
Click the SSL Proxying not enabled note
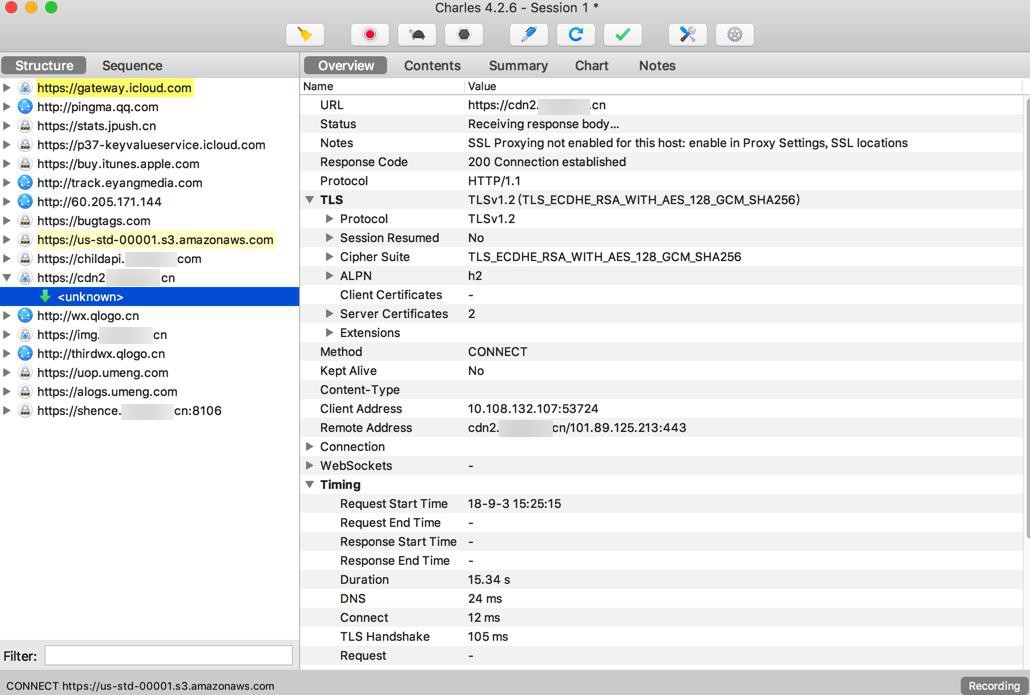[688, 143]
